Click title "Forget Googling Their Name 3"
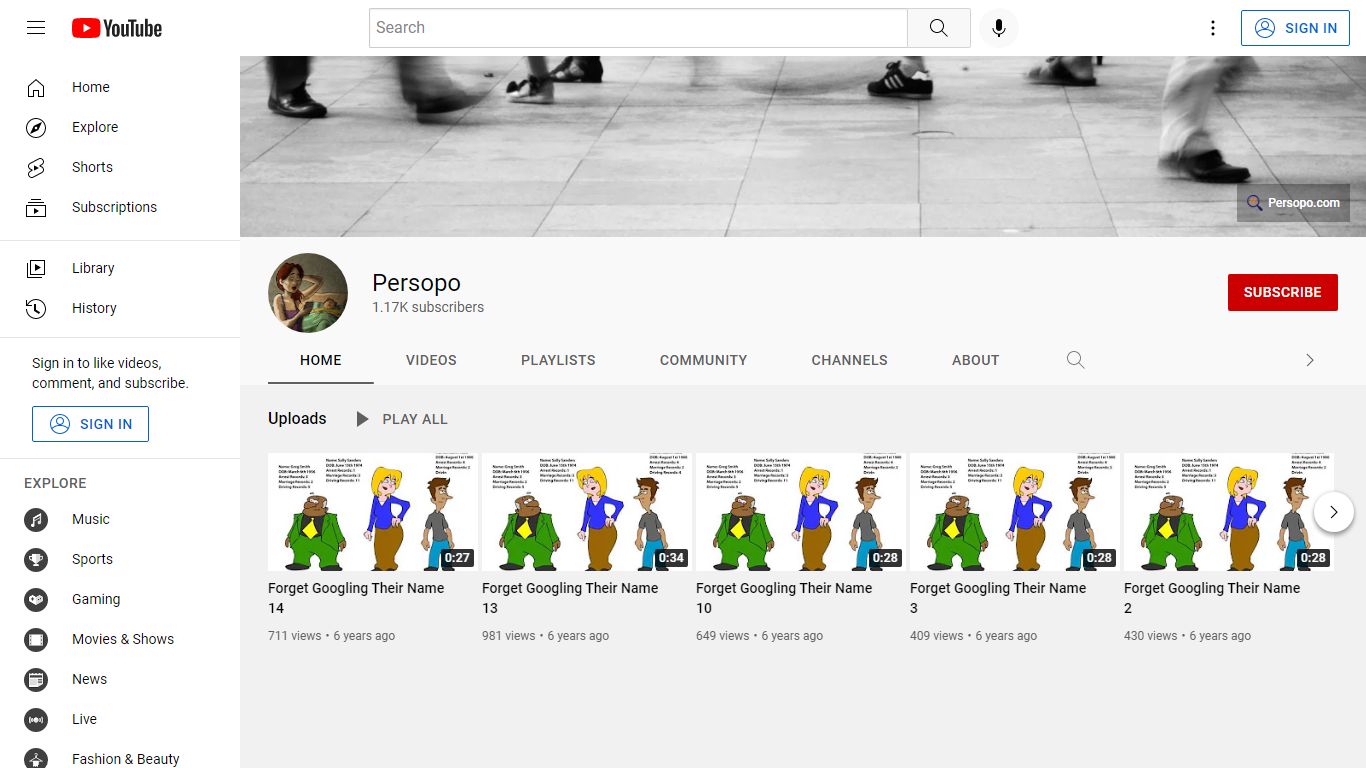 pos(998,598)
